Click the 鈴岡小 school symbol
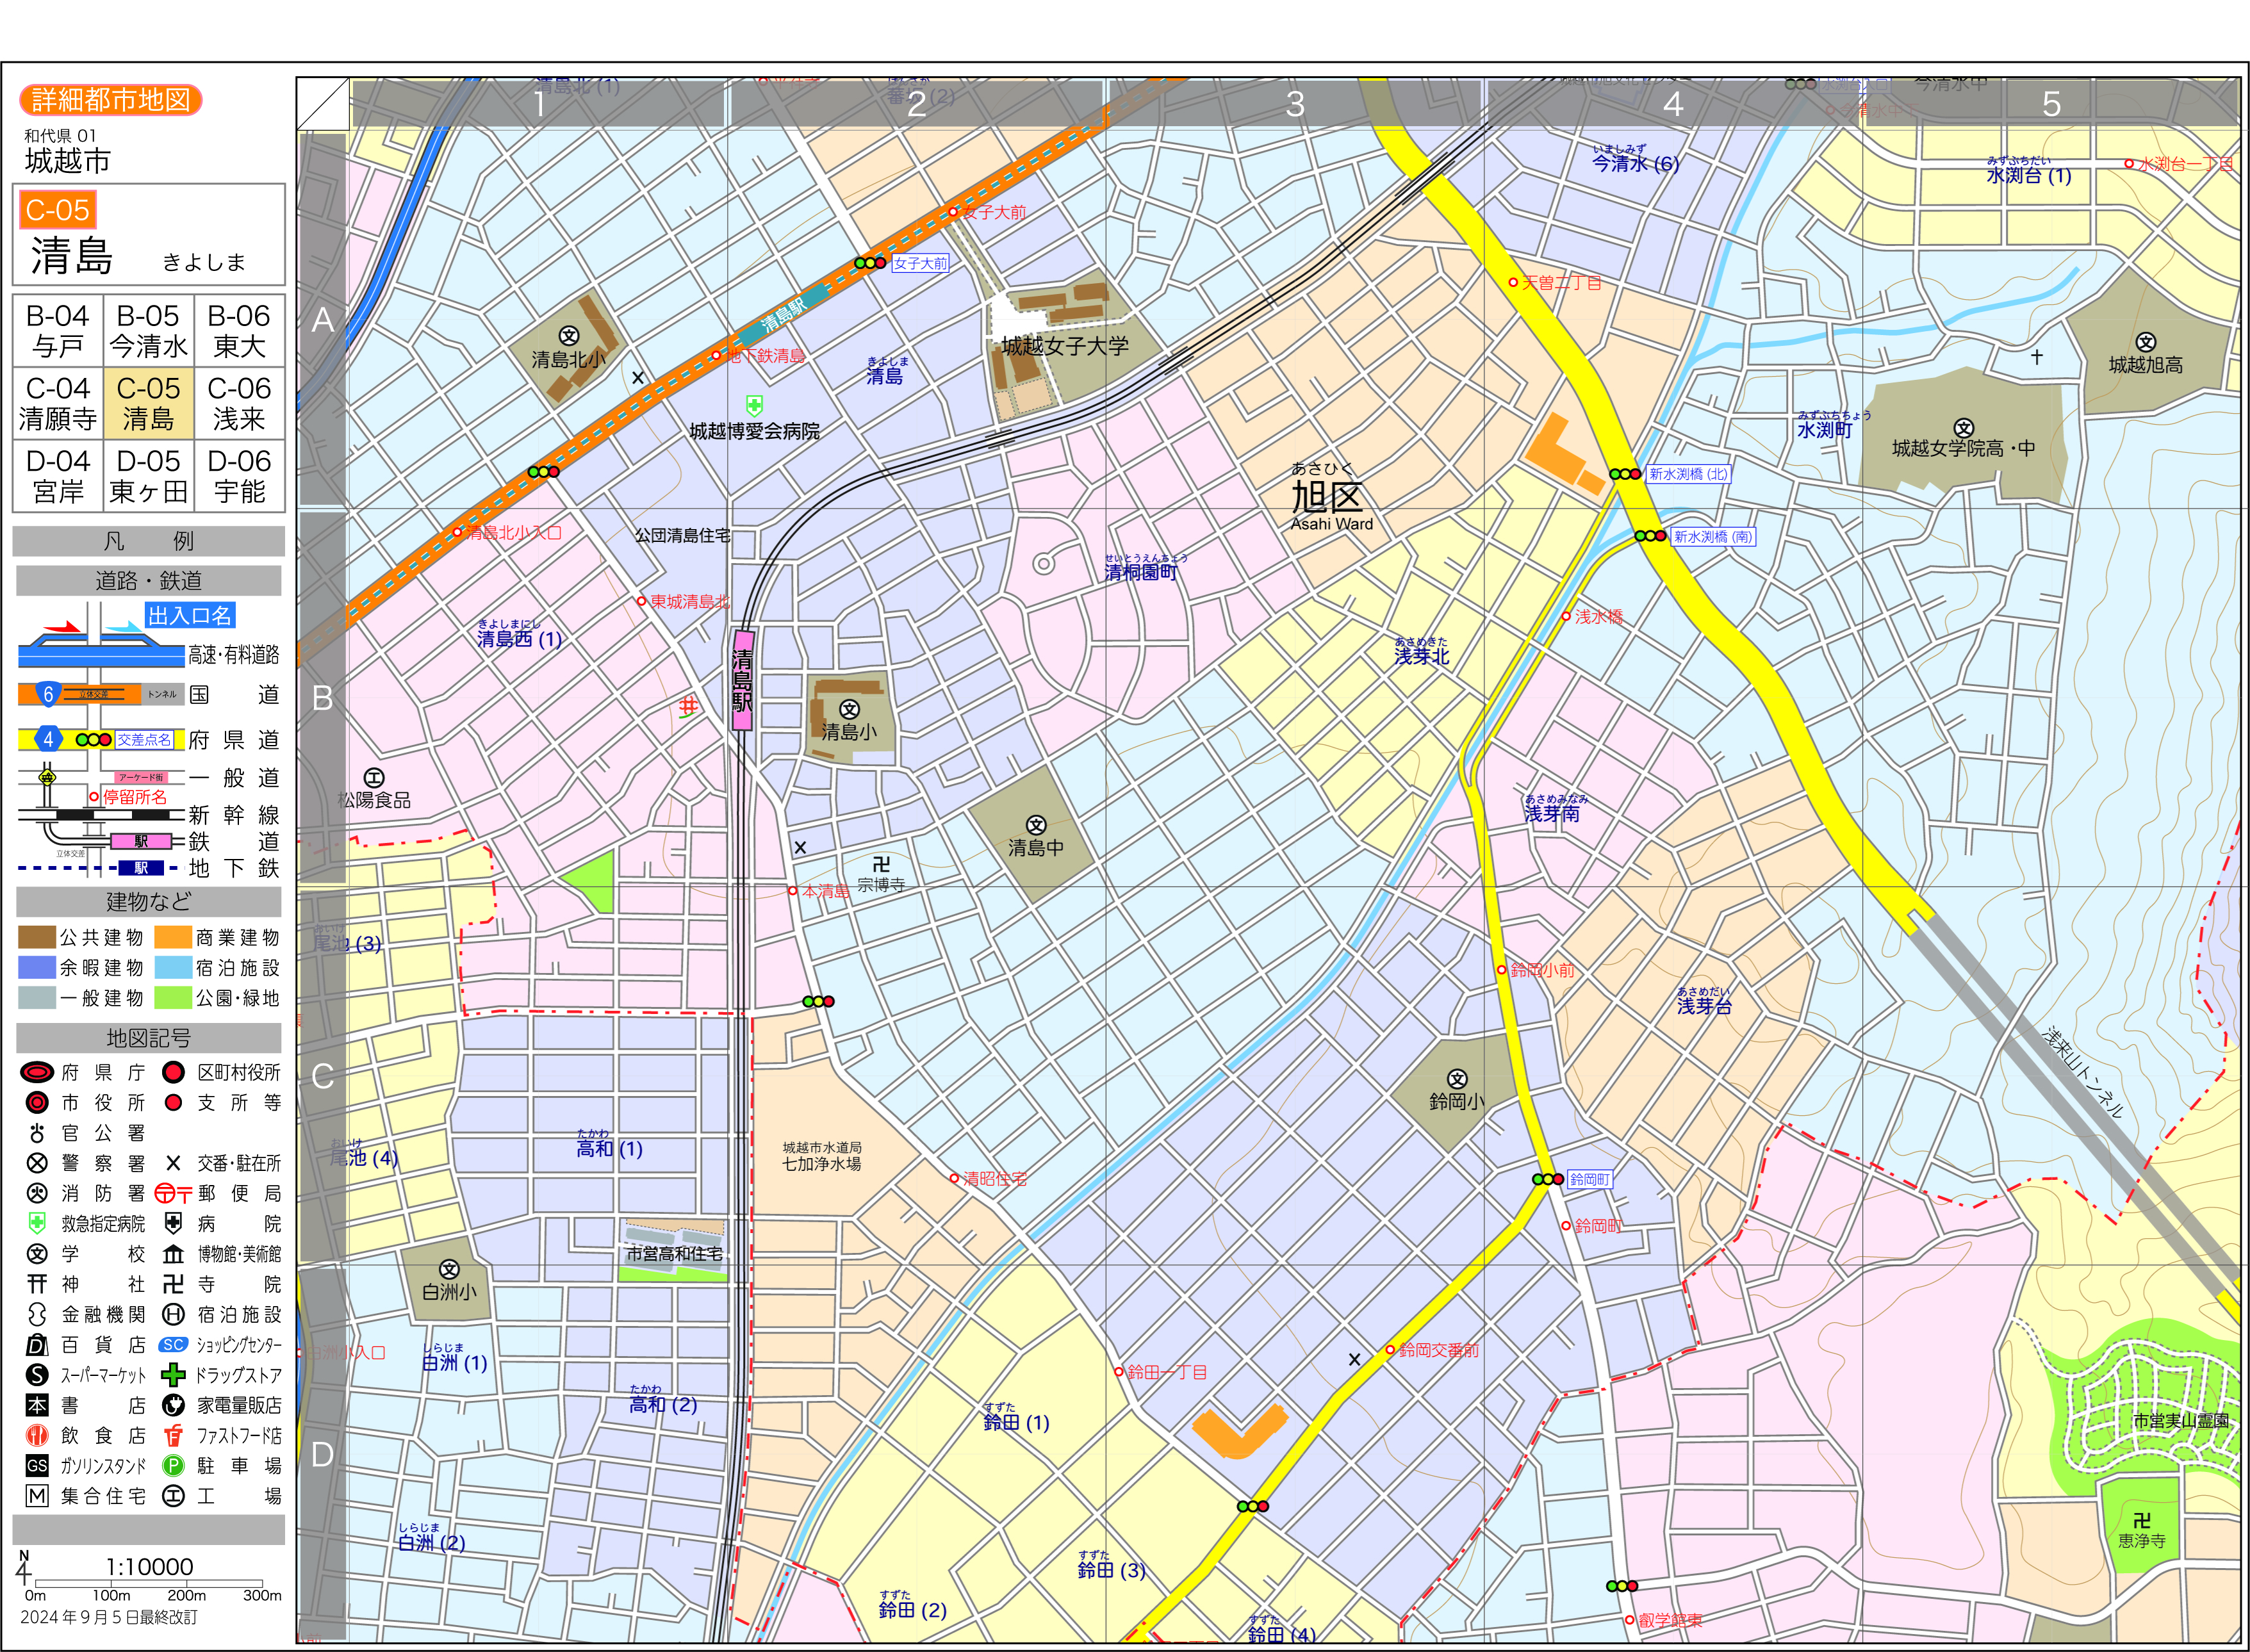 (1457, 1079)
